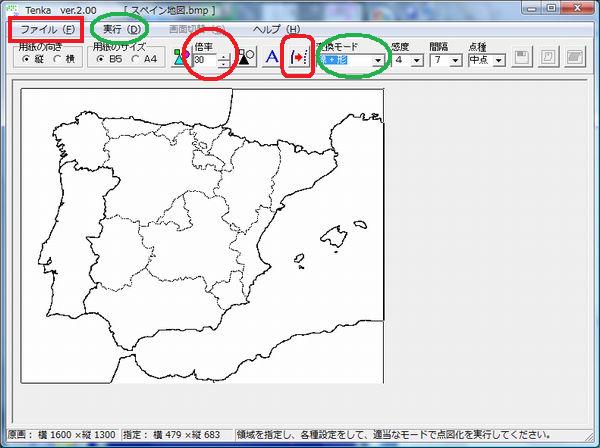This screenshot has height=448, width=600.
Task: Choose A4 paper size option
Action: coord(135,60)
